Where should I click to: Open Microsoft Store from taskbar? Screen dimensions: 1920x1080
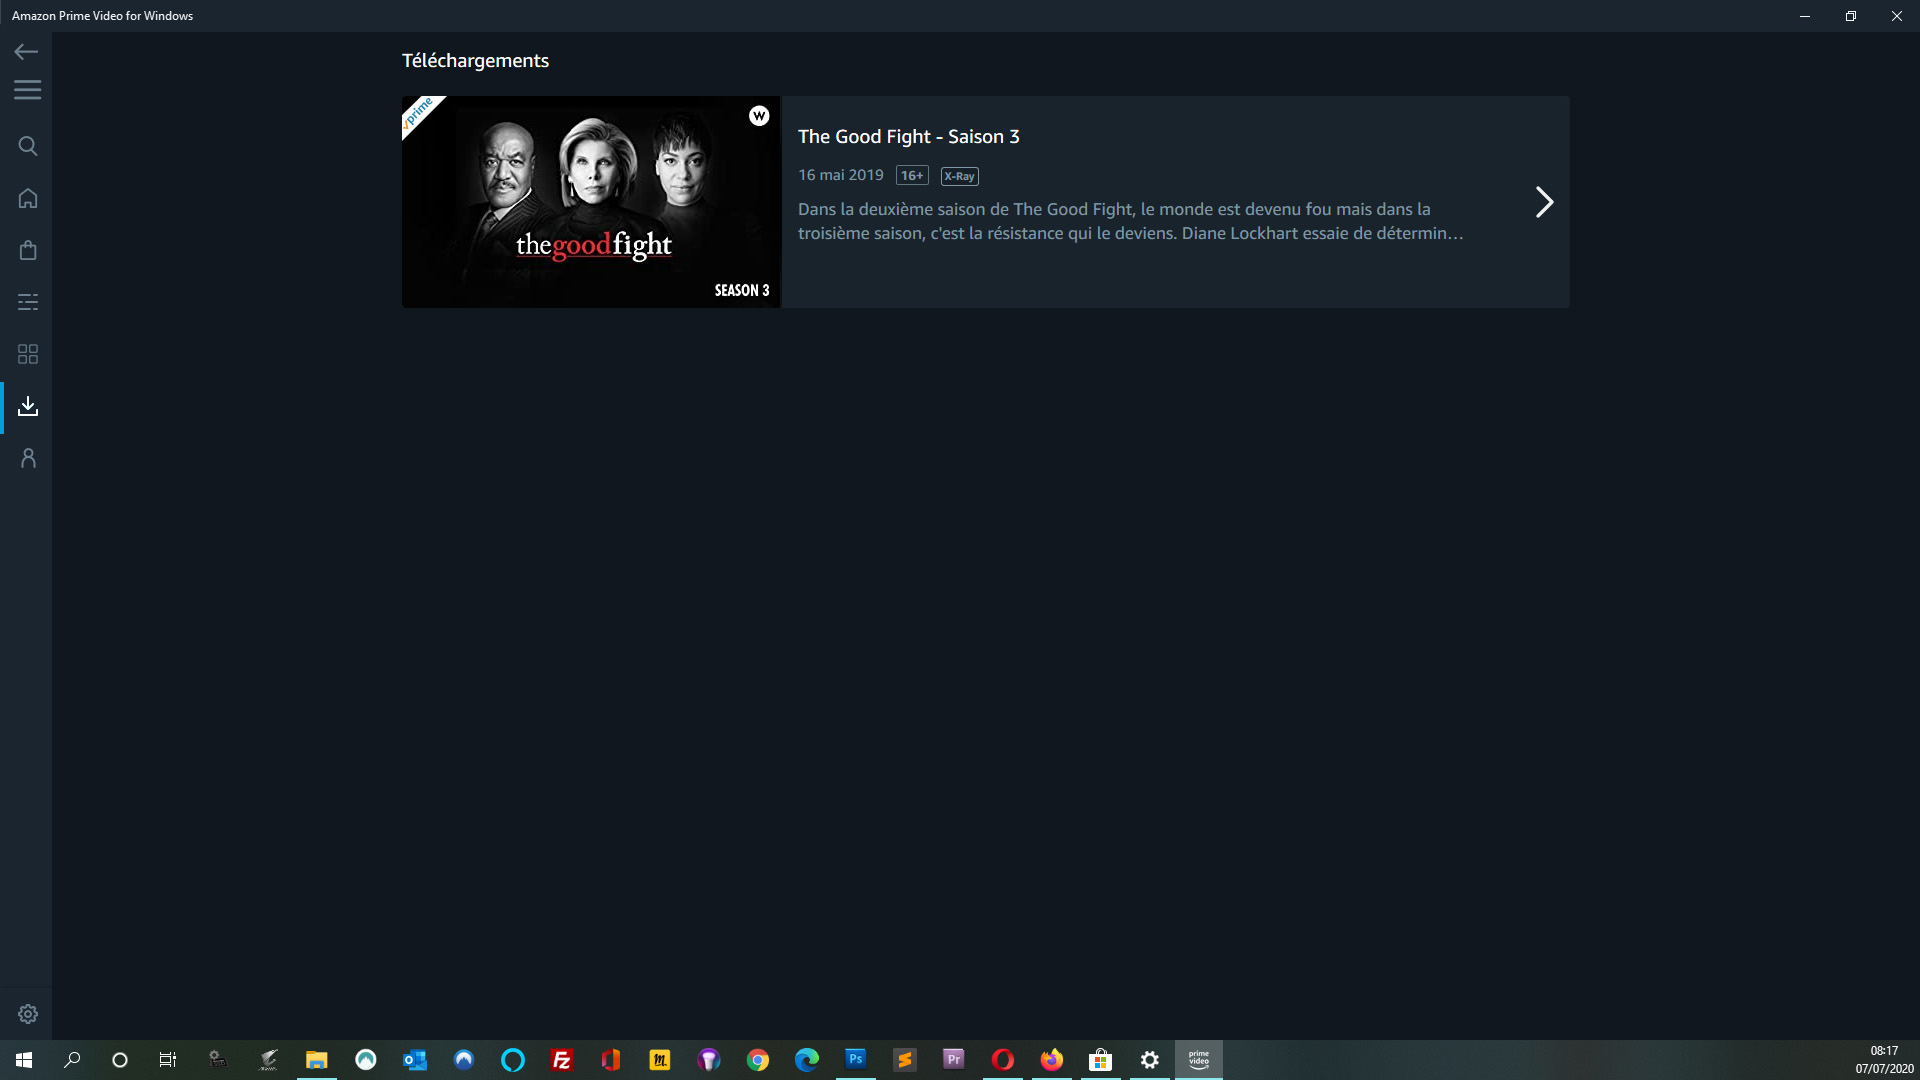pos(1101,1060)
